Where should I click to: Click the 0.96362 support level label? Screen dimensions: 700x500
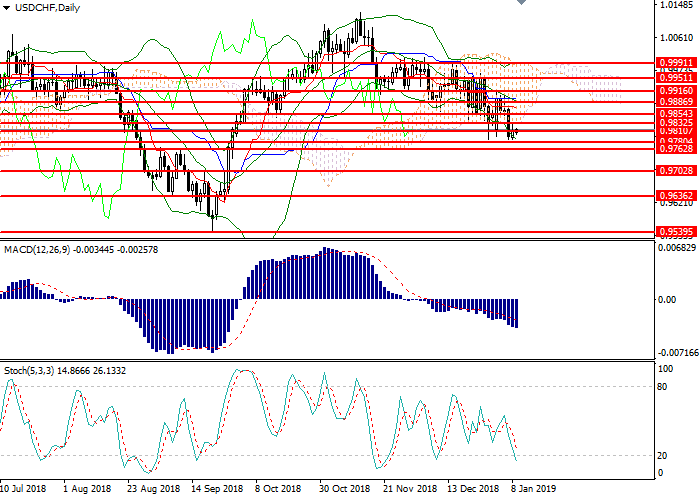[677, 196]
